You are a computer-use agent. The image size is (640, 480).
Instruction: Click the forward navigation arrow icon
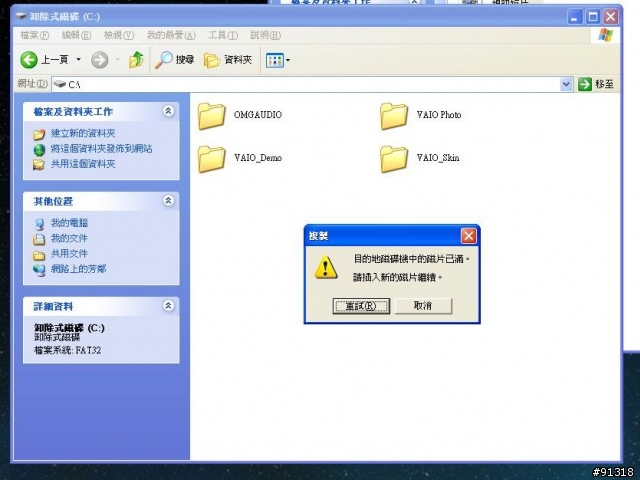coord(100,60)
